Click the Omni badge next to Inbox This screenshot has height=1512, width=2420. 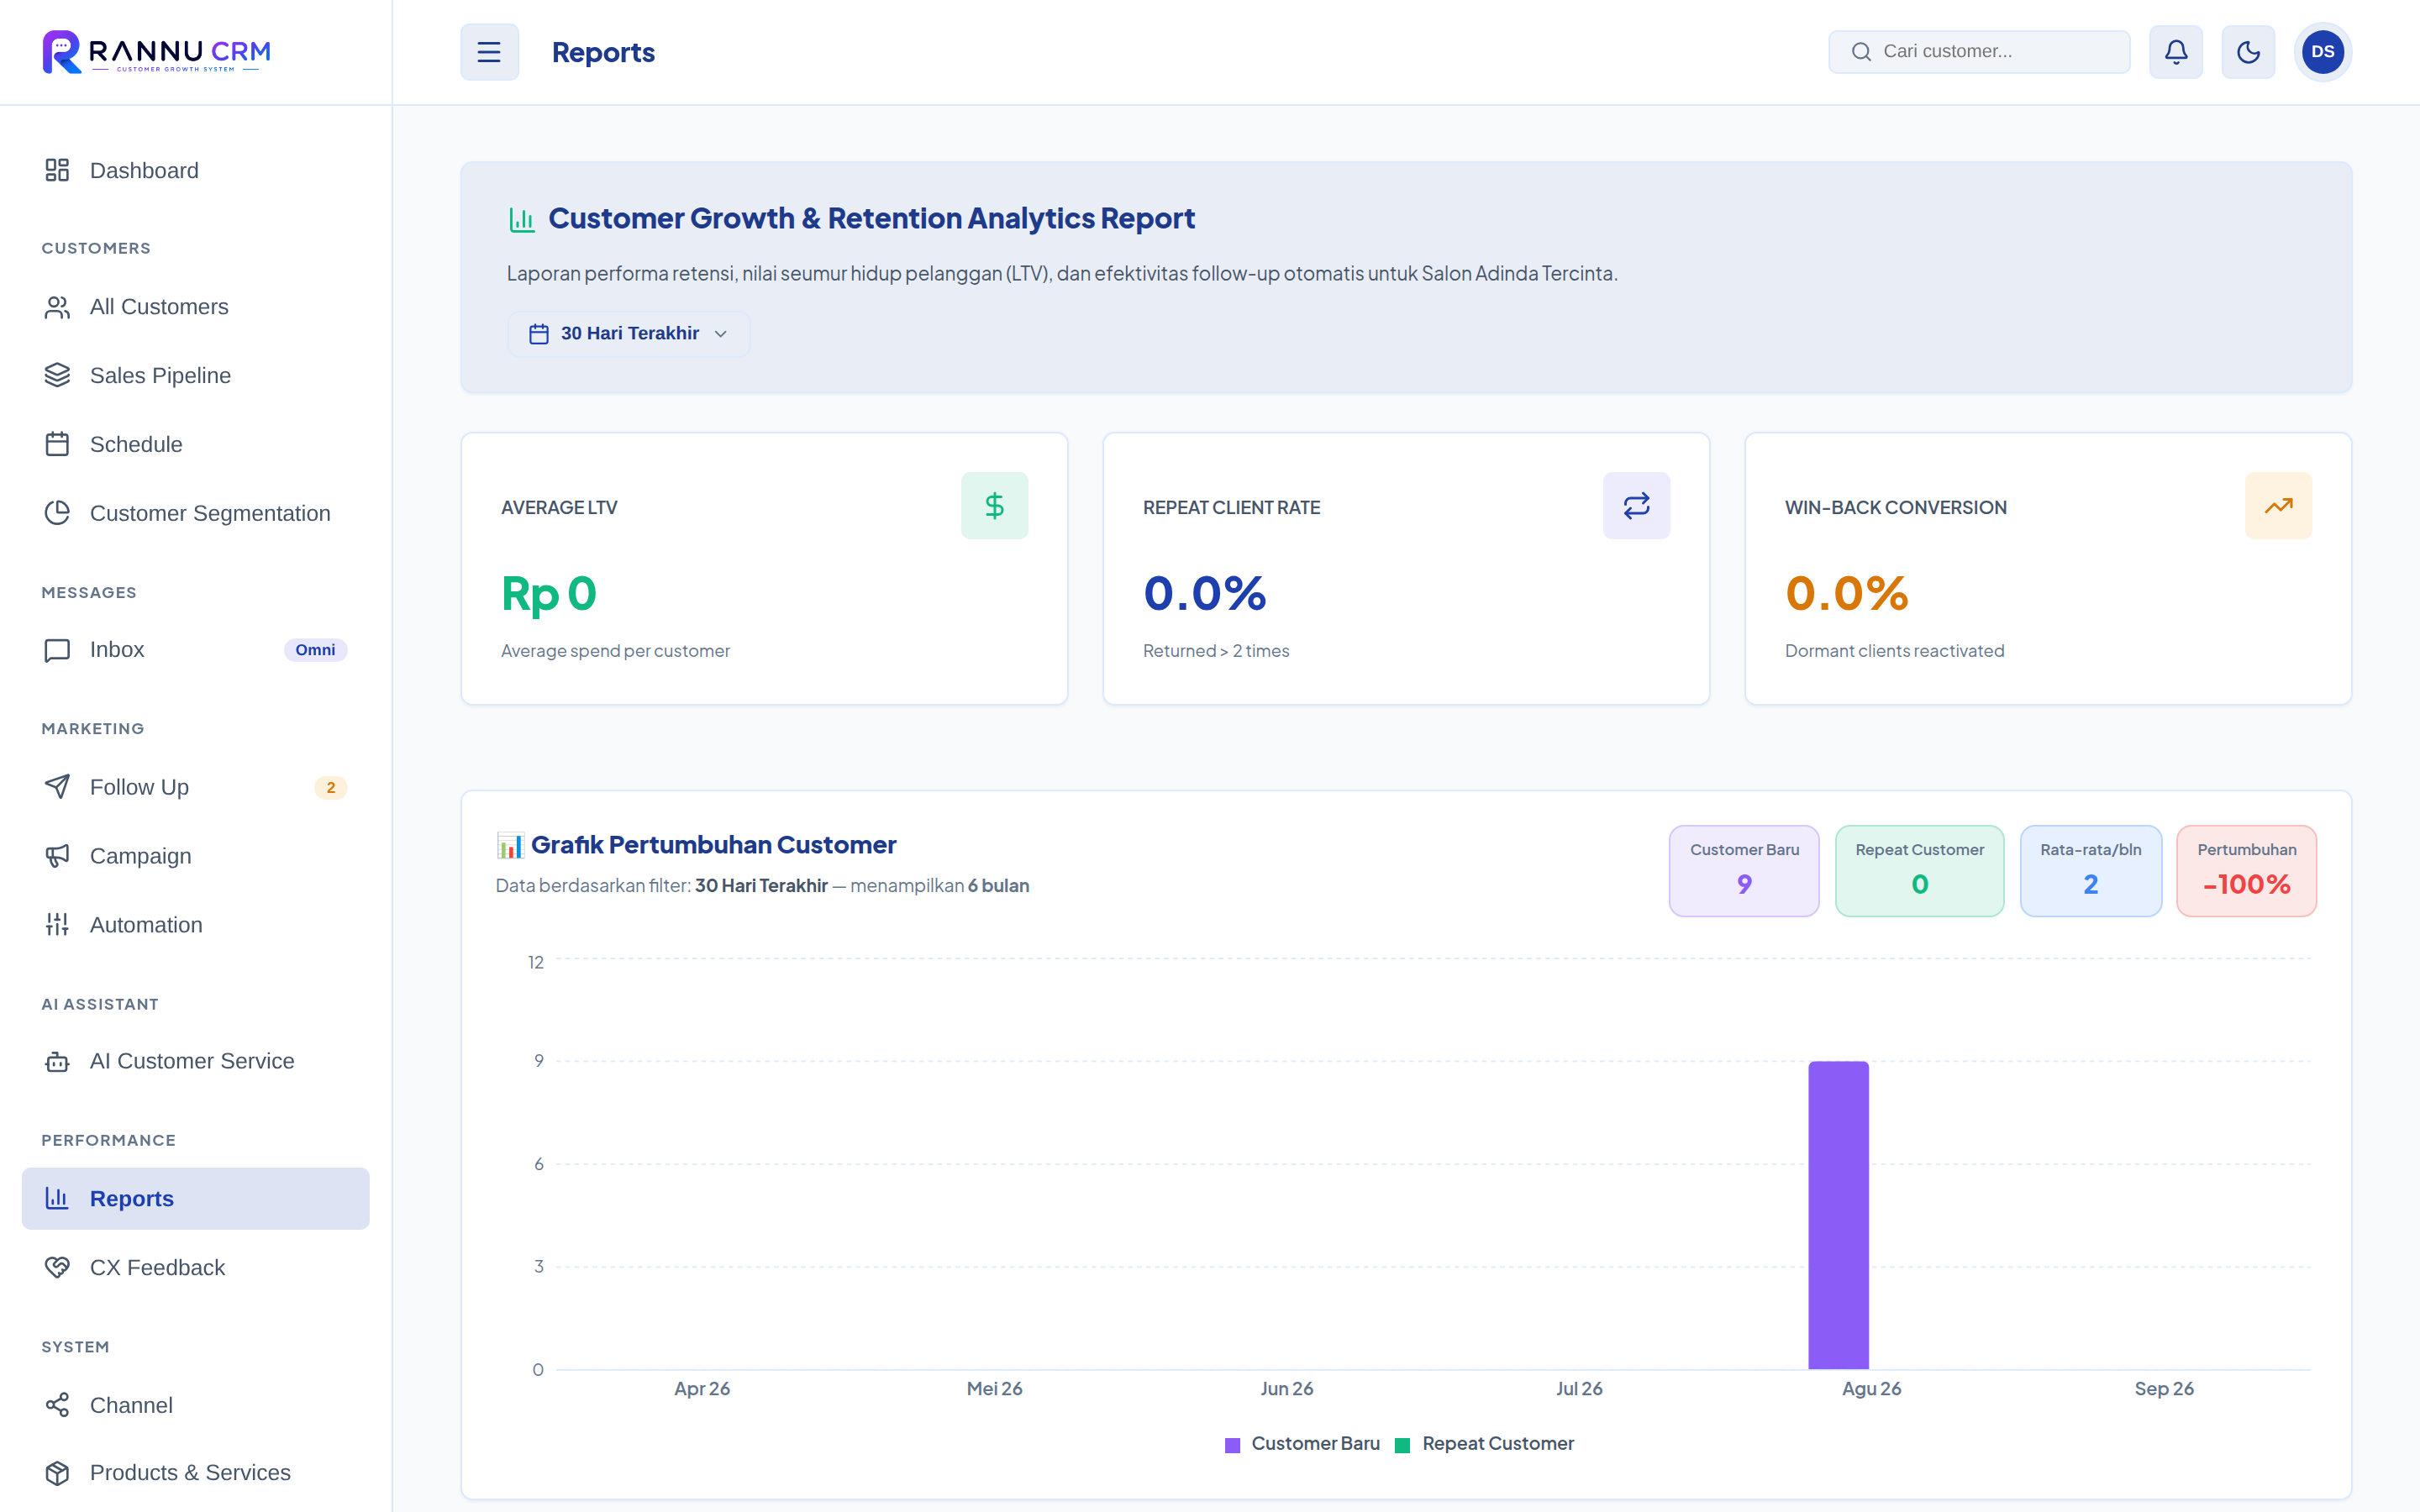(315, 650)
